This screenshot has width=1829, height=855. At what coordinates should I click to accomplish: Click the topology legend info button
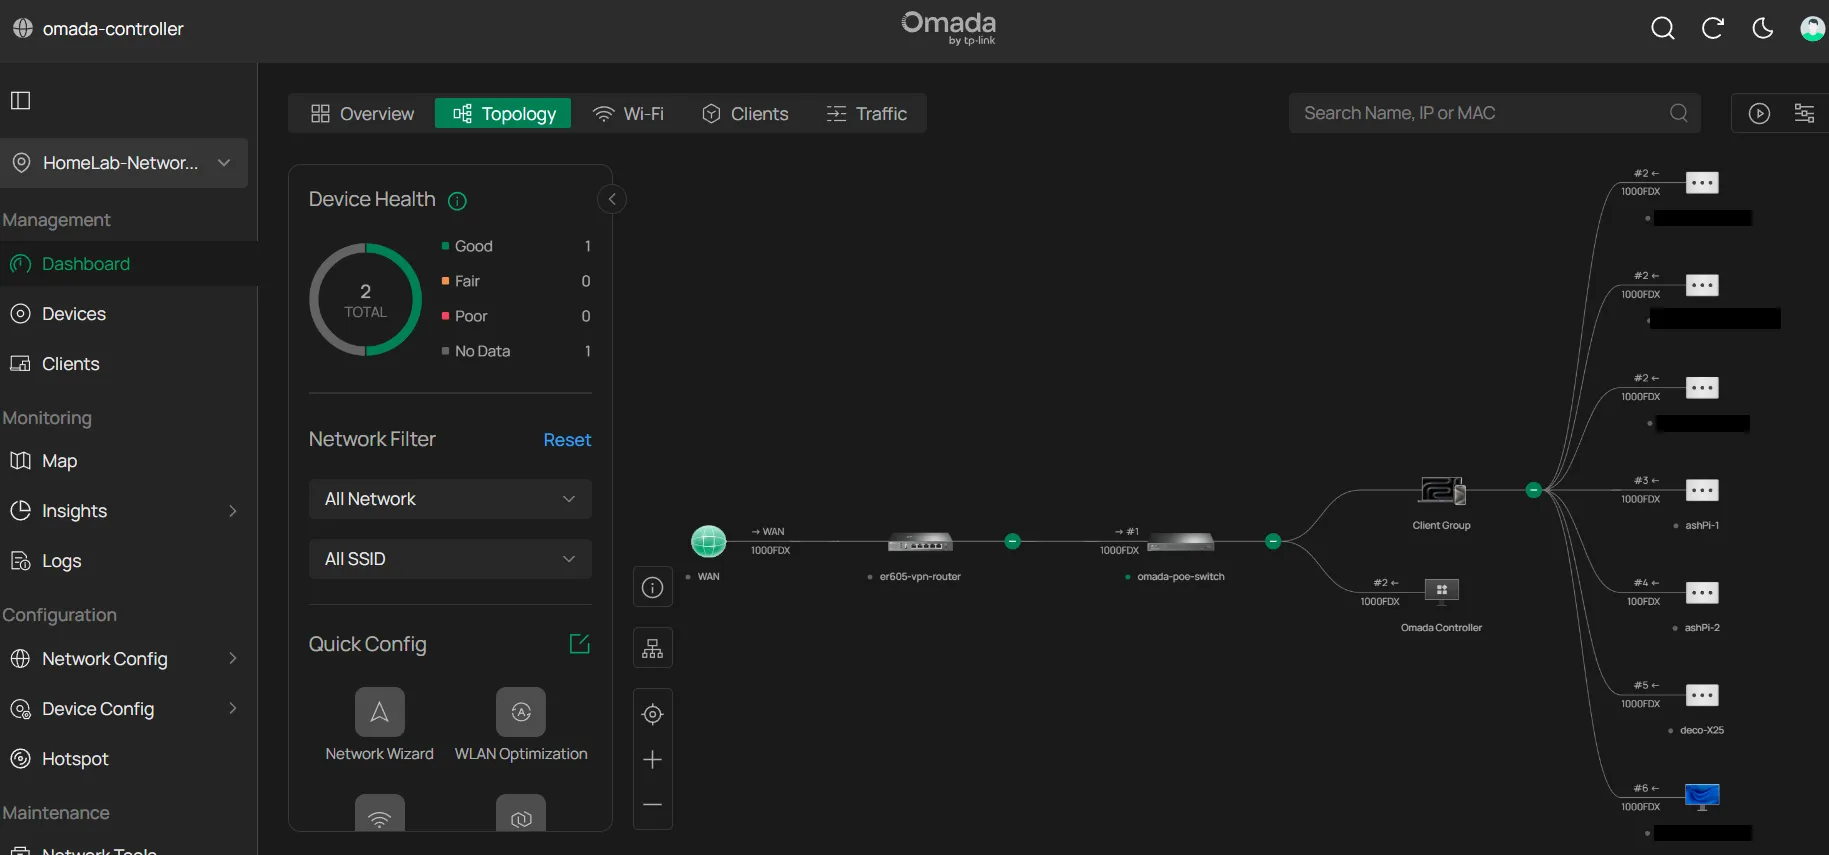pyautogui.click(x=653, y=587)
